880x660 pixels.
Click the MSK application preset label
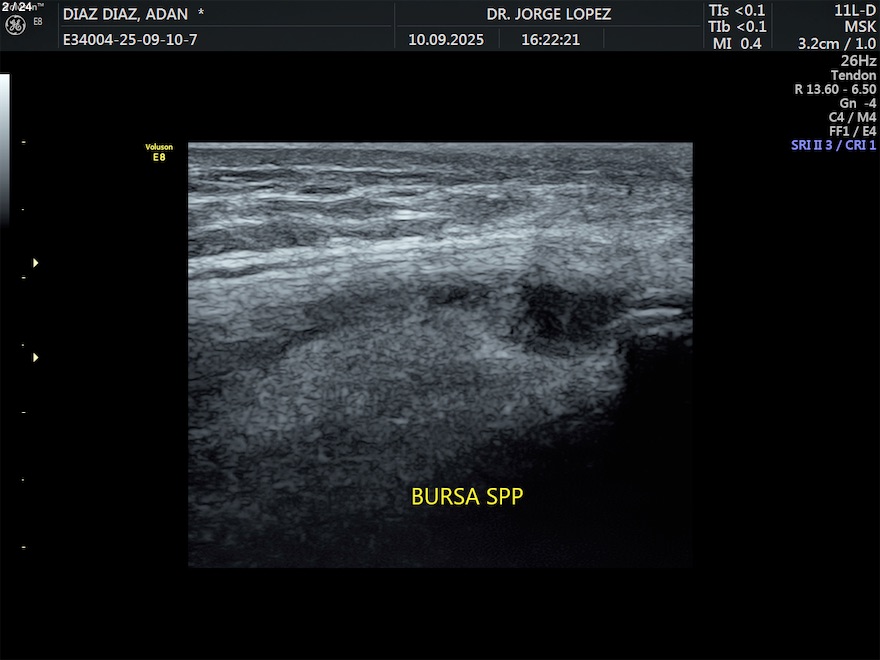(x=860, y=27)
